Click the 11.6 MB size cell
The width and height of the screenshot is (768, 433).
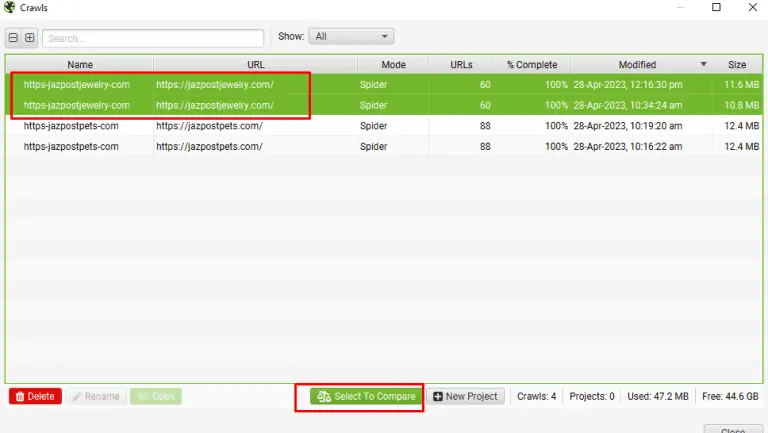(742, 84)
